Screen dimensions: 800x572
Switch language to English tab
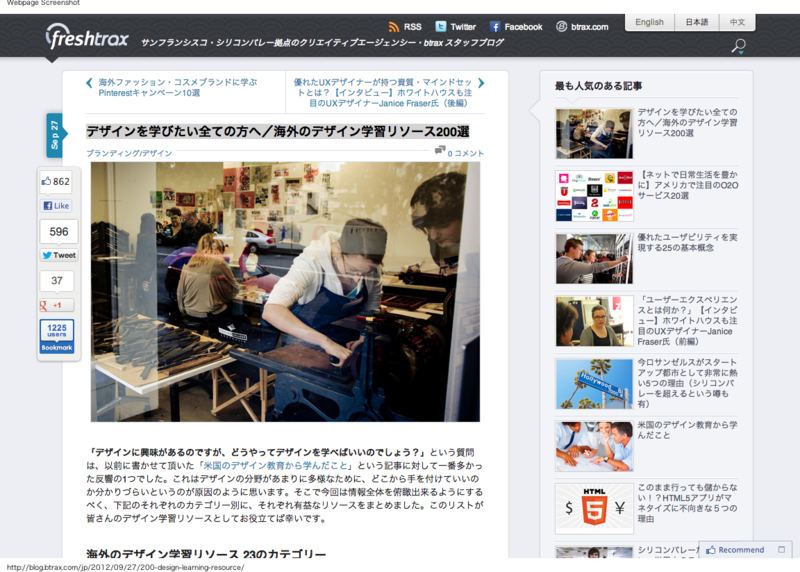coord(649,22)
